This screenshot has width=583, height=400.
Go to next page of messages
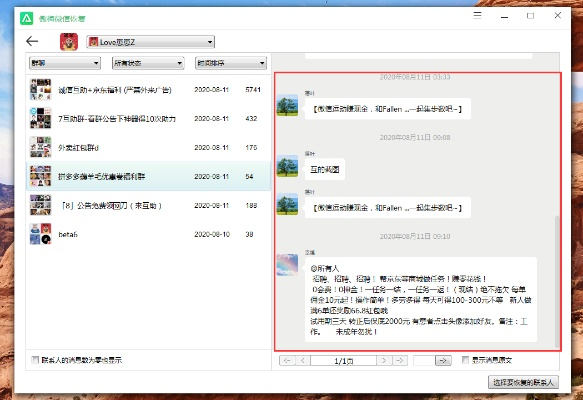coord(384,360)
